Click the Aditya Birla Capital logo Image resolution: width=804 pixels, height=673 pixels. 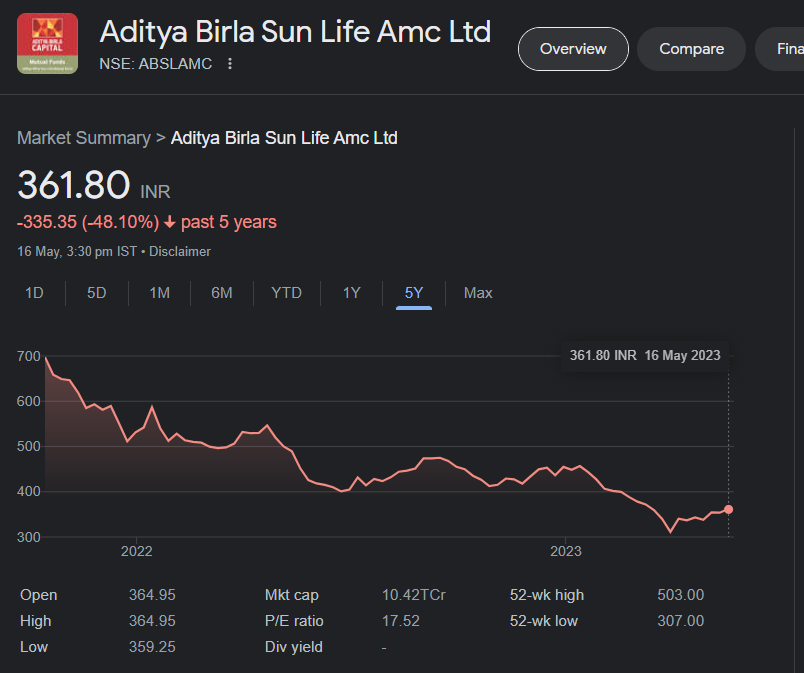pyautogui.click(x=47, y=43)
